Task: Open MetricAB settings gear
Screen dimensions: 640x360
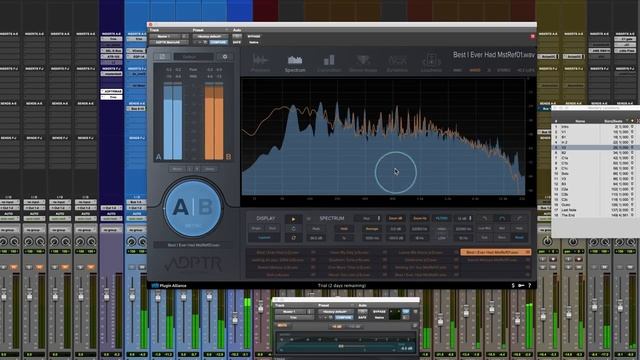Action: pos(224,57)
